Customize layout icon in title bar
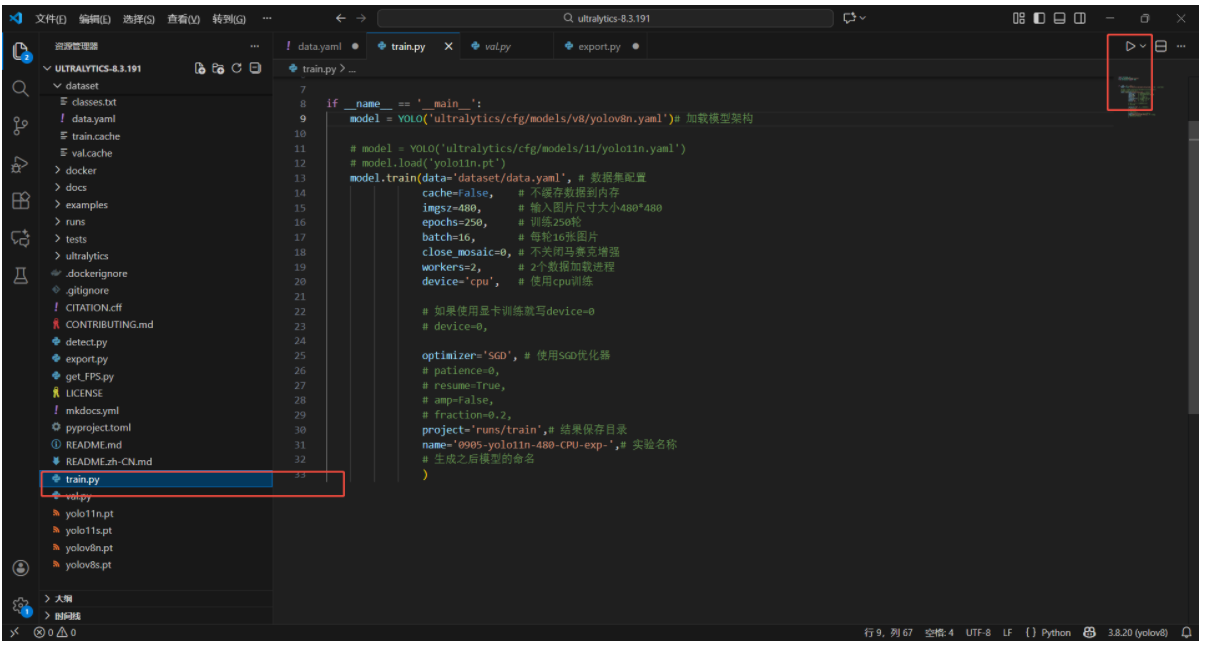The width and height of the screenshot is (1206, 648). (1019, 18)
